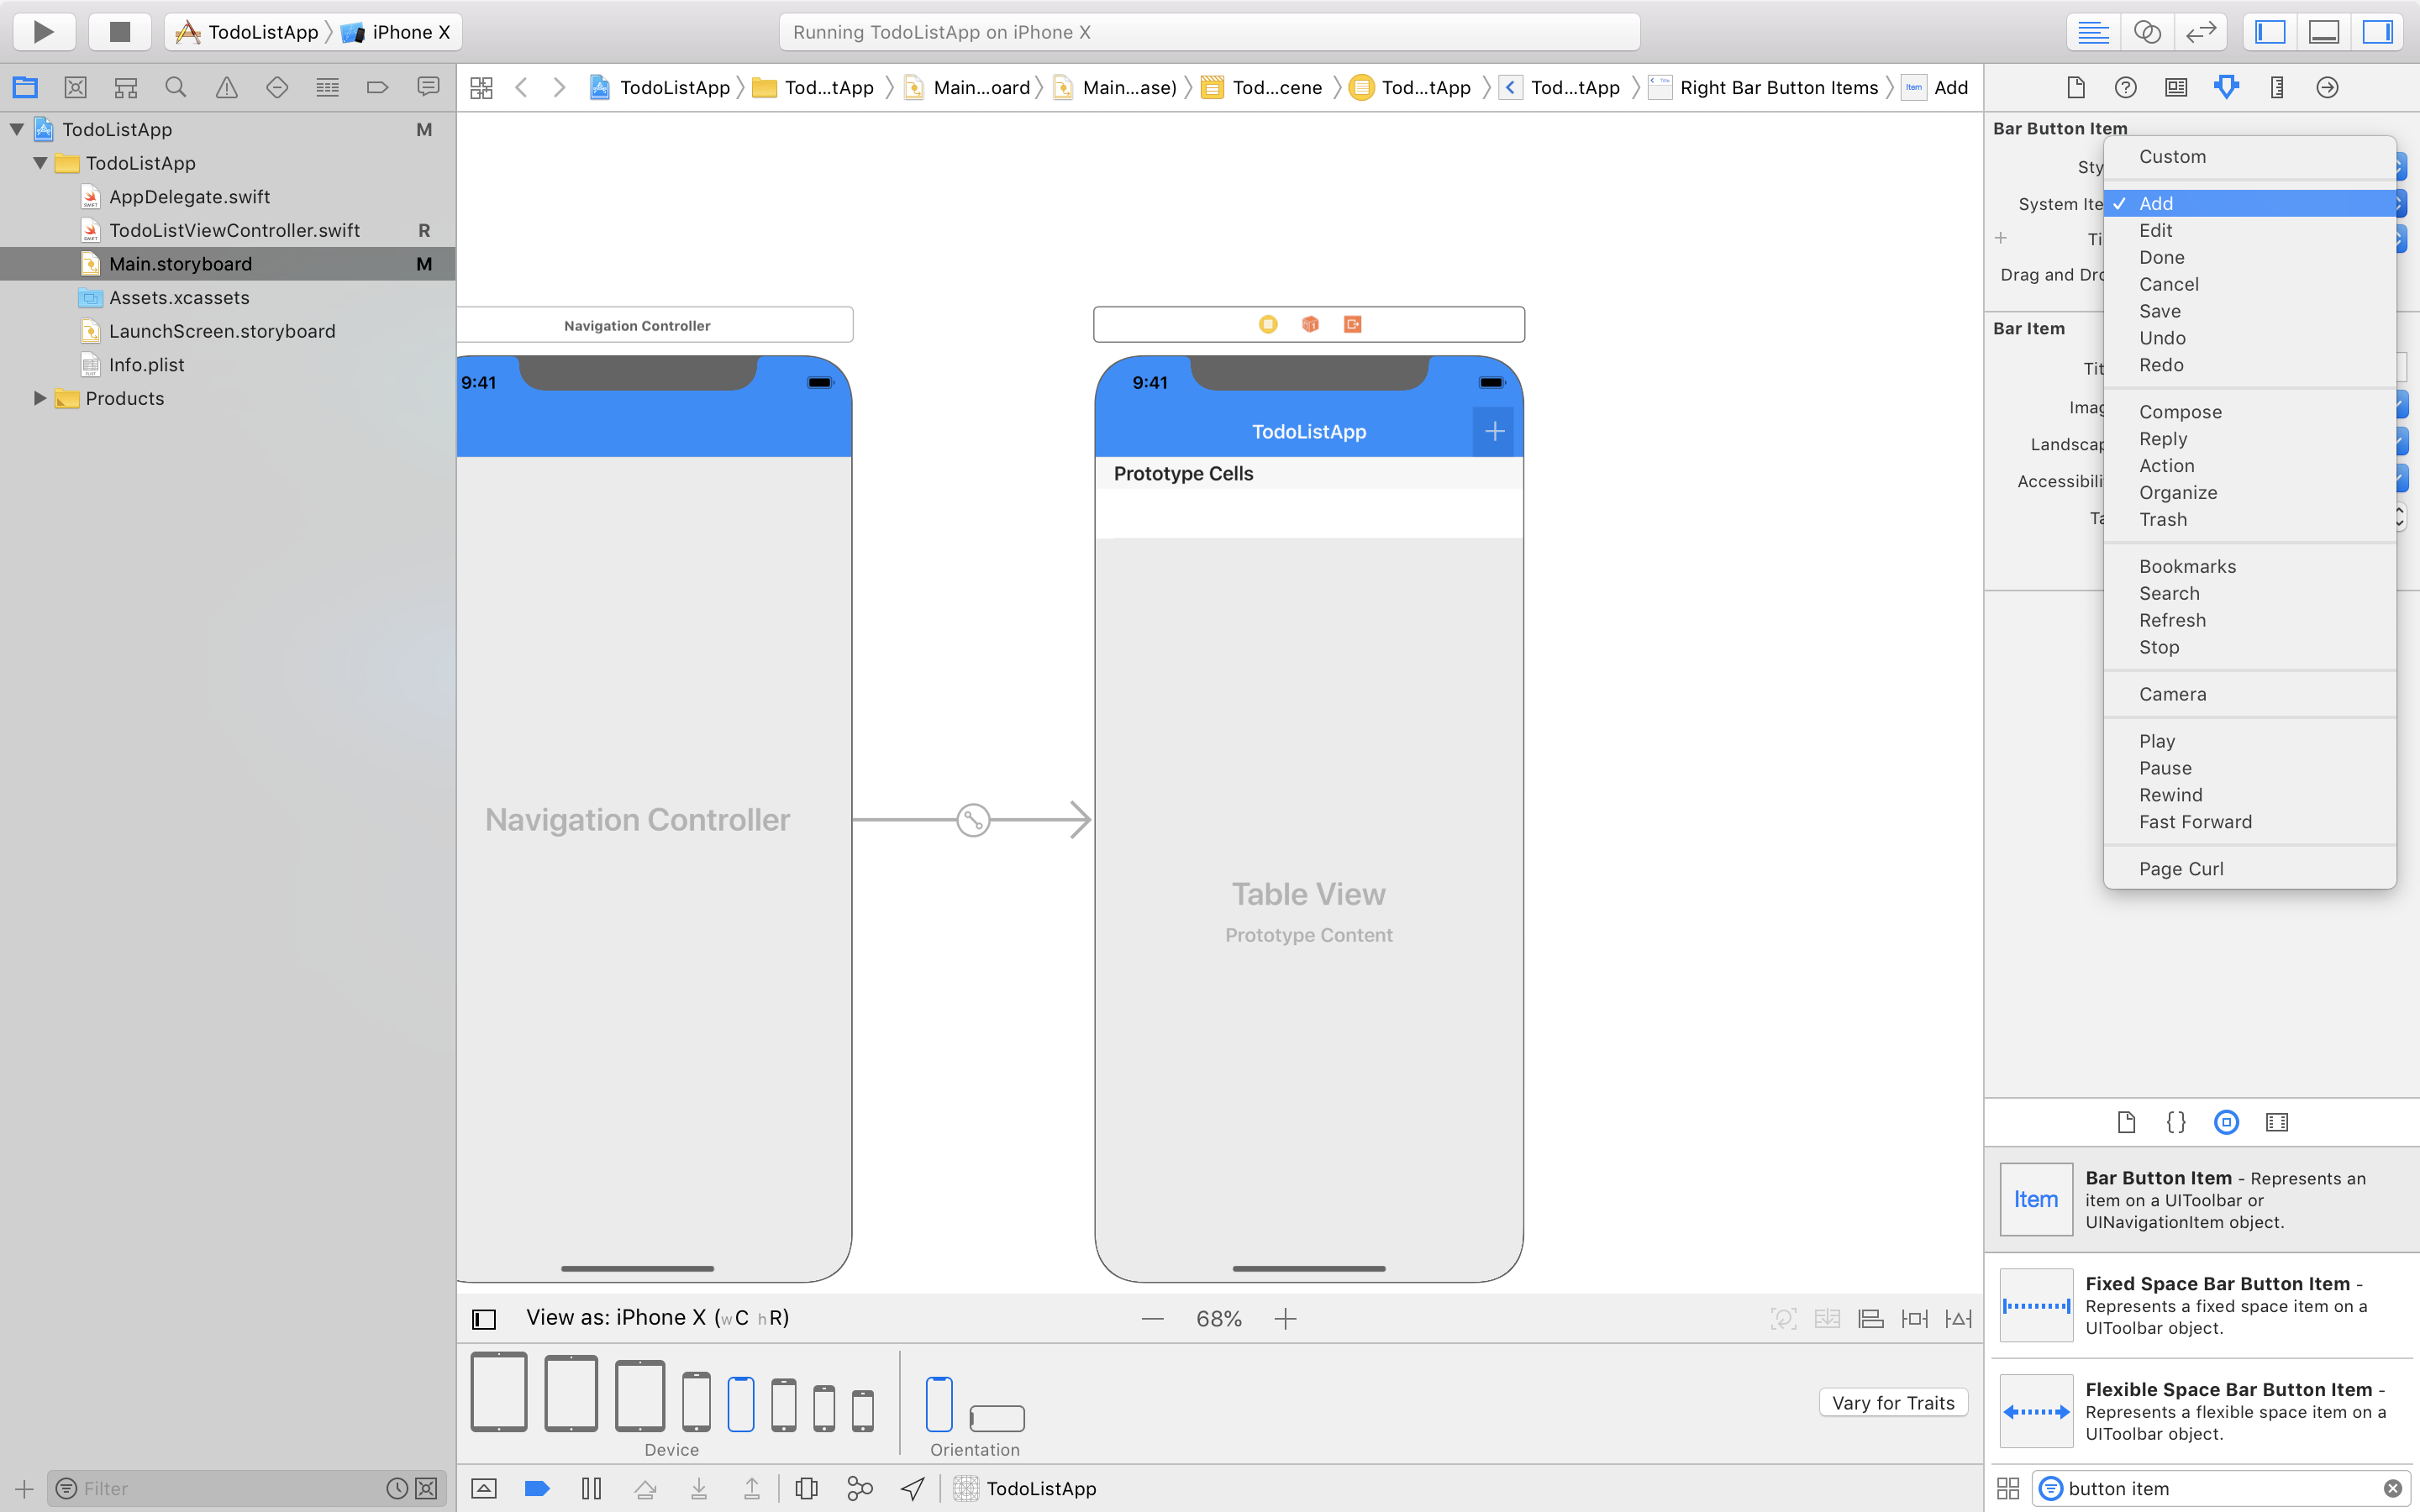Select Page Curl in the System Item menu
Viewport: 2420px width, 1512px height.
[x=2180, y=868]
